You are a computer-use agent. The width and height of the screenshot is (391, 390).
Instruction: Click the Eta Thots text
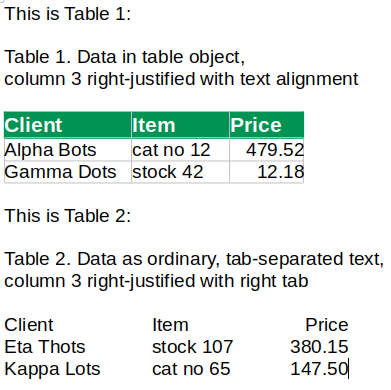tap(45, 347)
